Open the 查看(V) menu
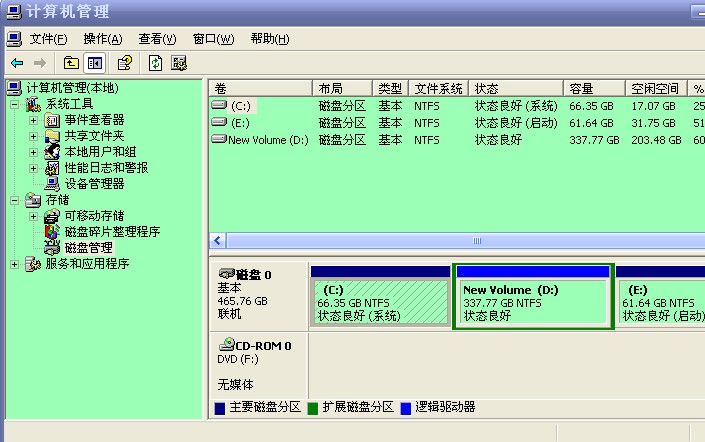 click(x=157, y=39)
